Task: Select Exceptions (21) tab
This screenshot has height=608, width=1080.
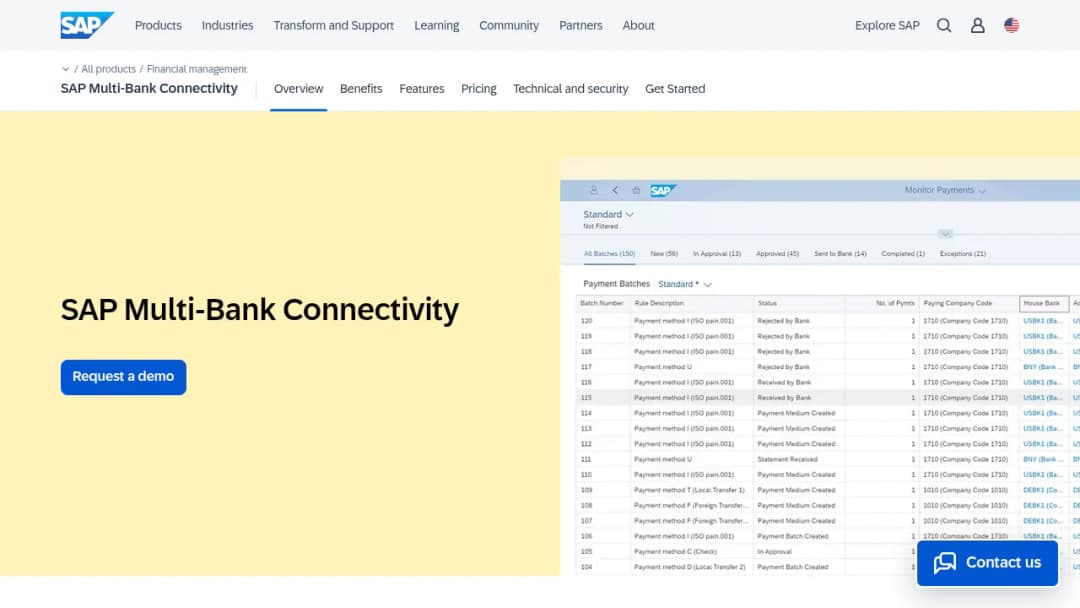Action: point(963,253)
